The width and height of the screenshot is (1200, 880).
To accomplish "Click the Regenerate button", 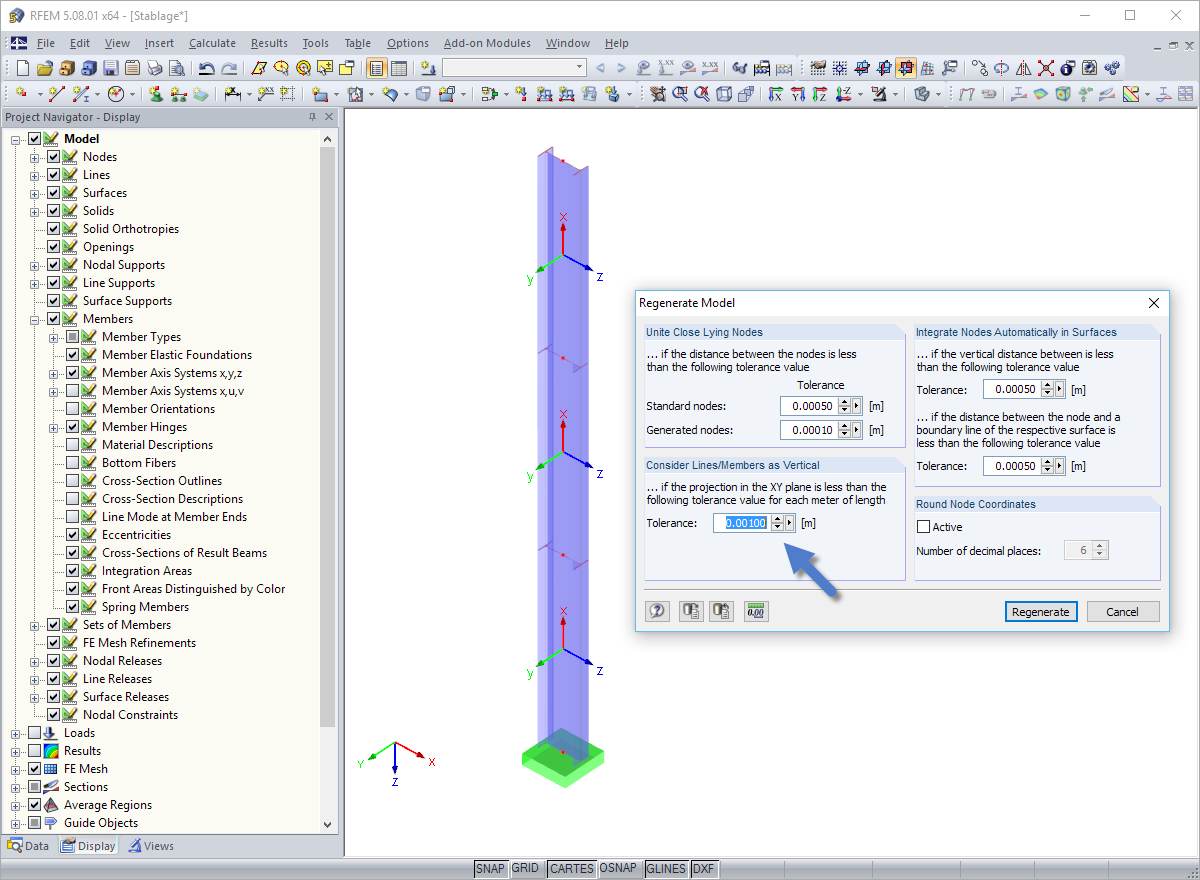I will pos(1041,611).
